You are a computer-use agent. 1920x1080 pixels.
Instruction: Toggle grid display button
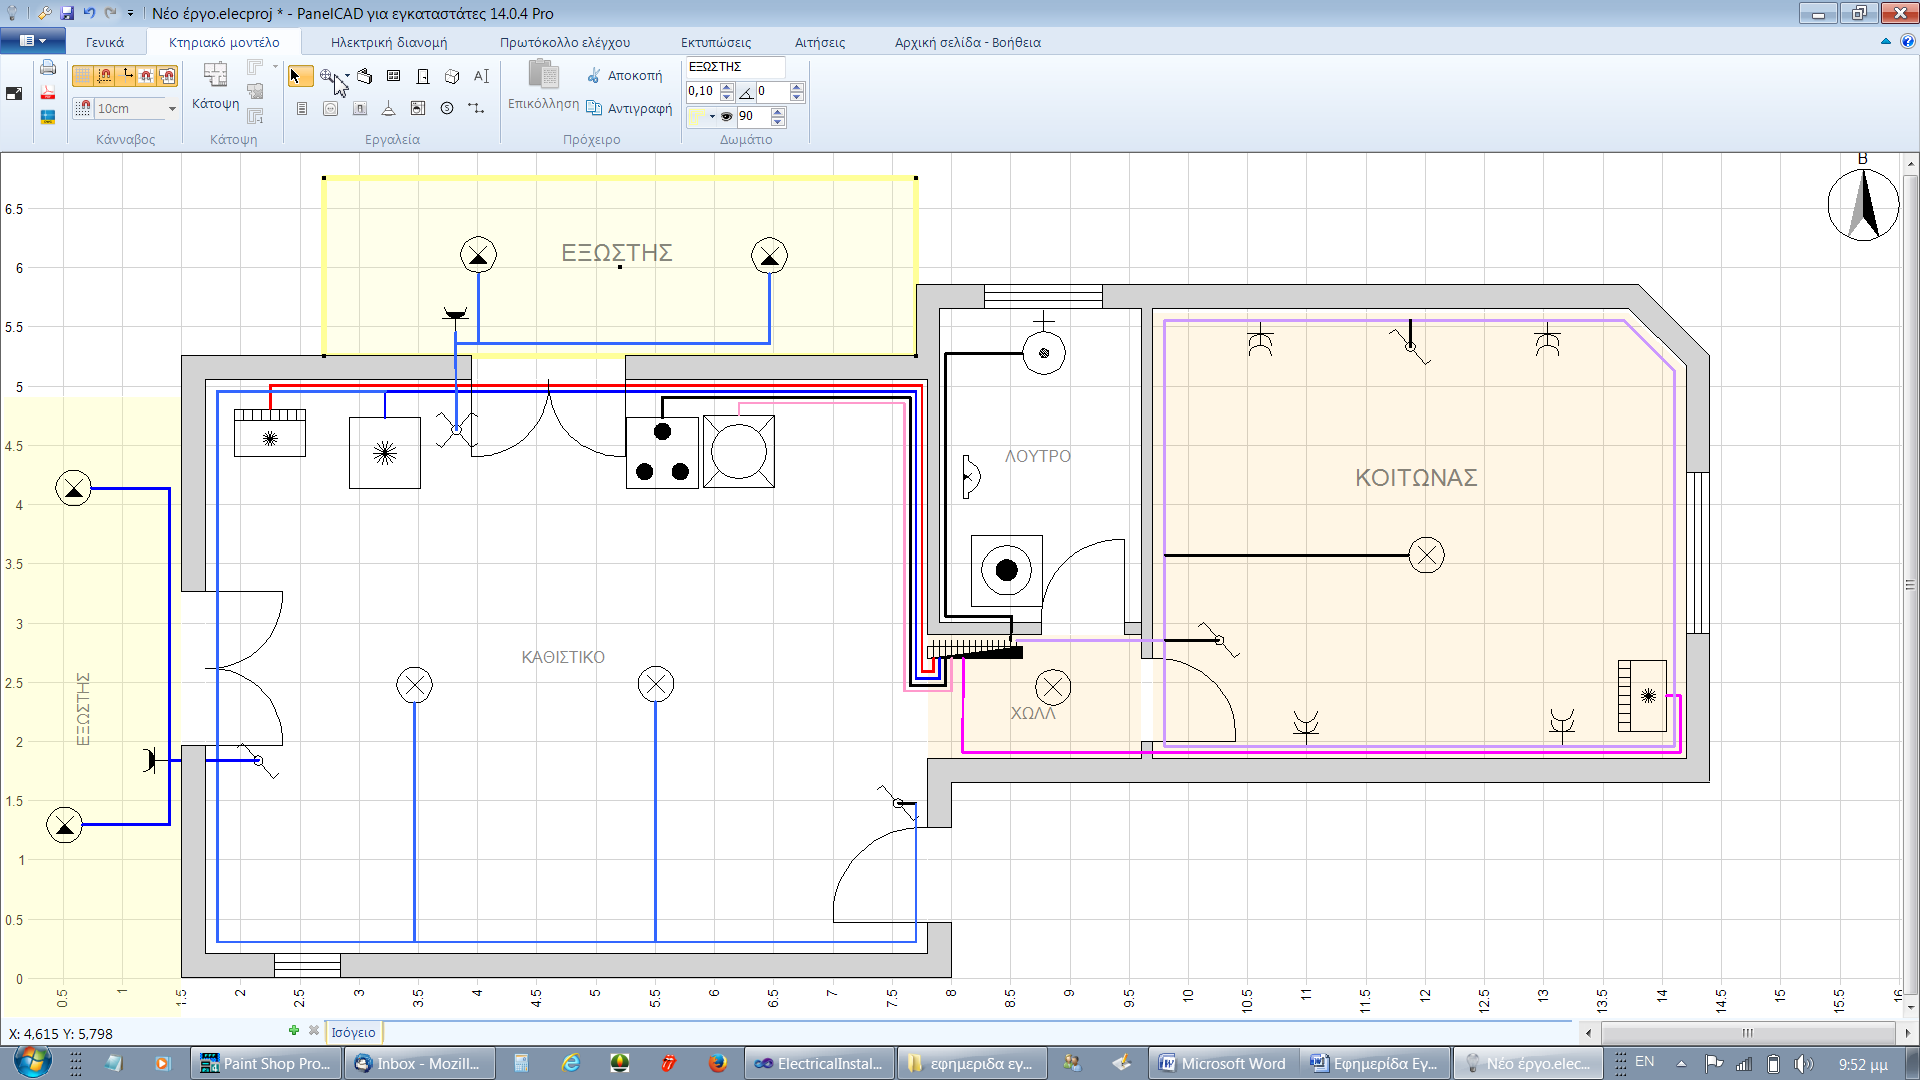[82, 76]
